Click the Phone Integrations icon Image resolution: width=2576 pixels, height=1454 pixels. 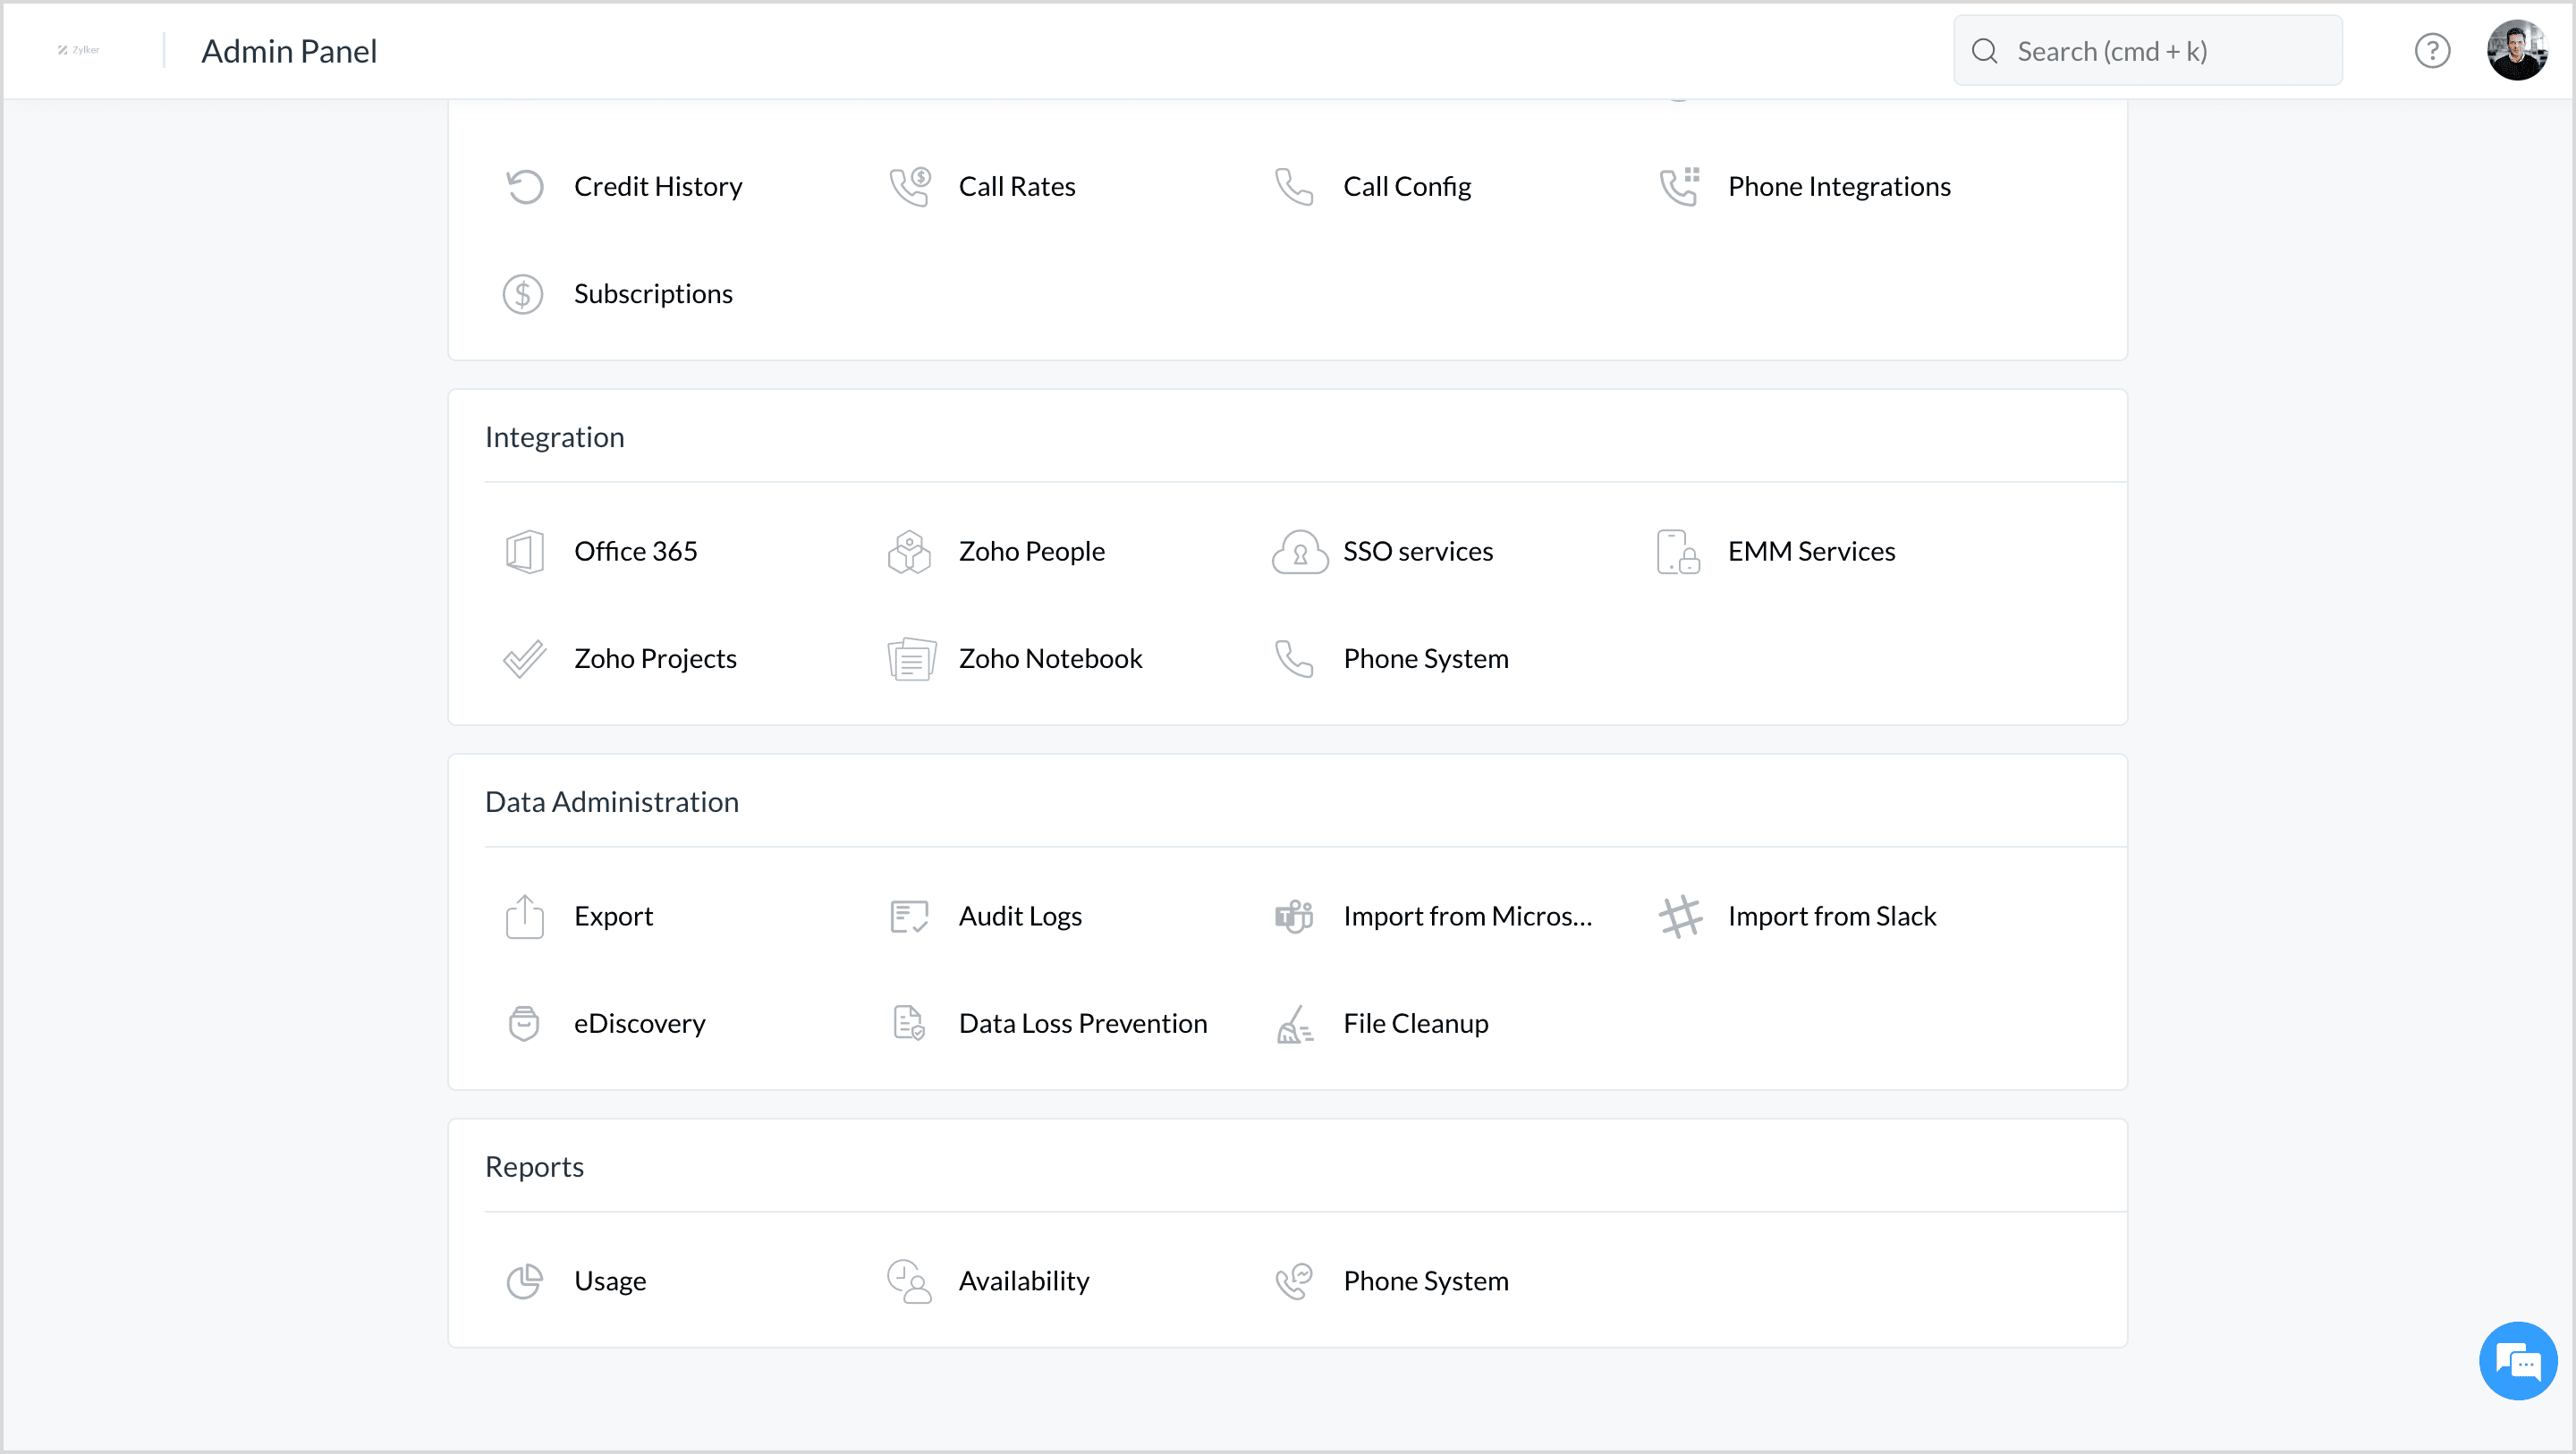point(1679,186)
